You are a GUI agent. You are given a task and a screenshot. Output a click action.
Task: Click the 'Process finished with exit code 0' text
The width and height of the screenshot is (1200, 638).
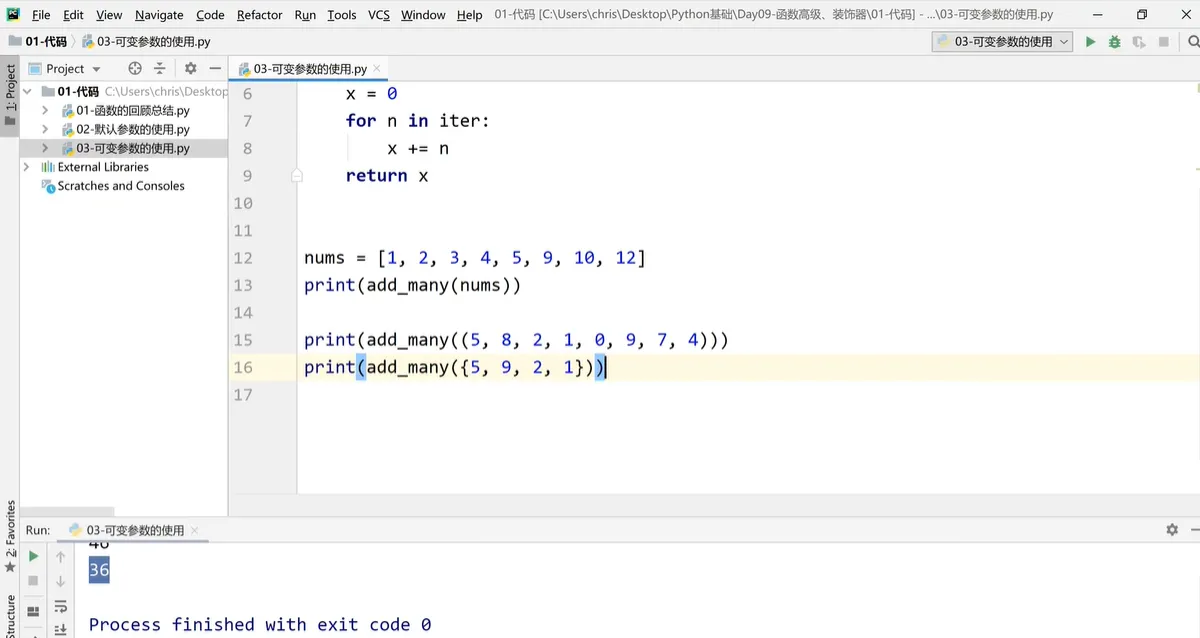[260, 625]
